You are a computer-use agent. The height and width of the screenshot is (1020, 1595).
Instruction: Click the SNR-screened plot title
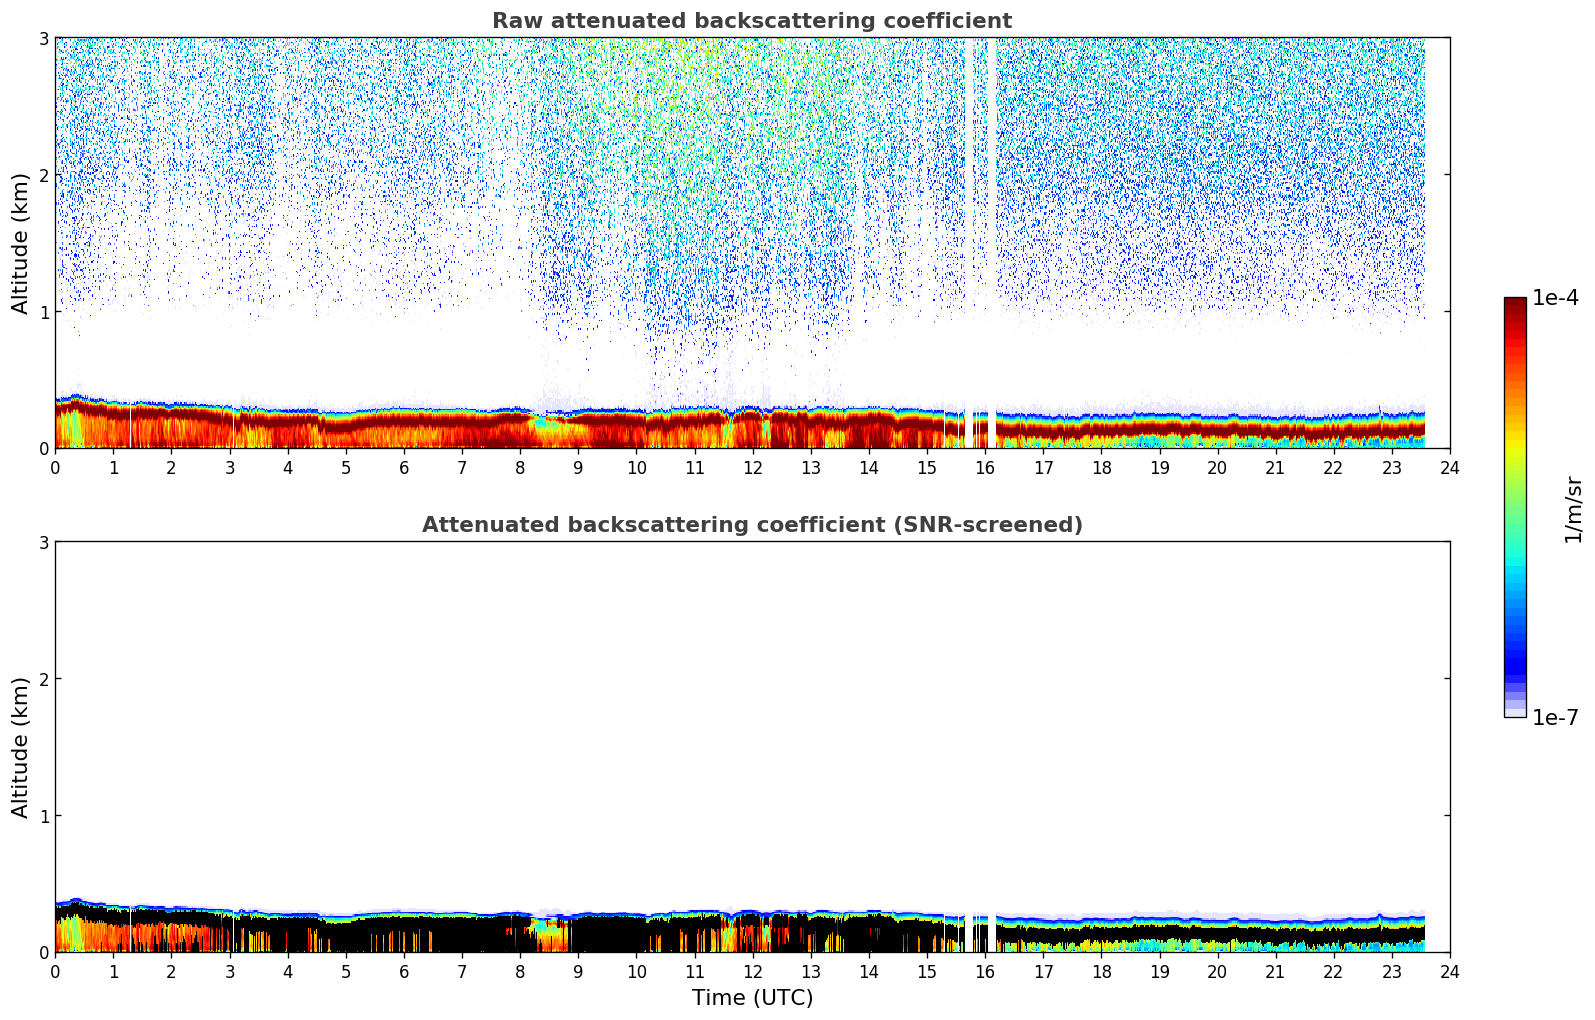tap(751, 525)
